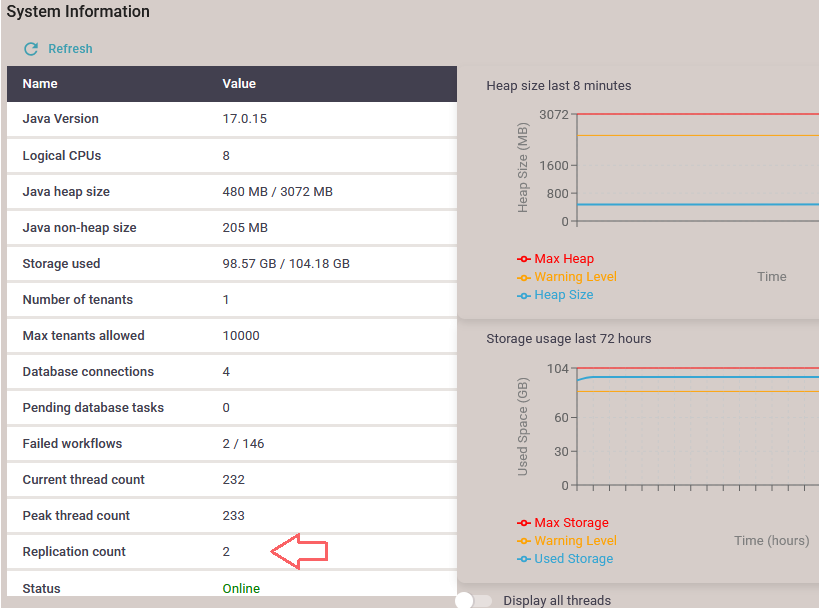
Task: Select the Status row label
Action: 41,589
